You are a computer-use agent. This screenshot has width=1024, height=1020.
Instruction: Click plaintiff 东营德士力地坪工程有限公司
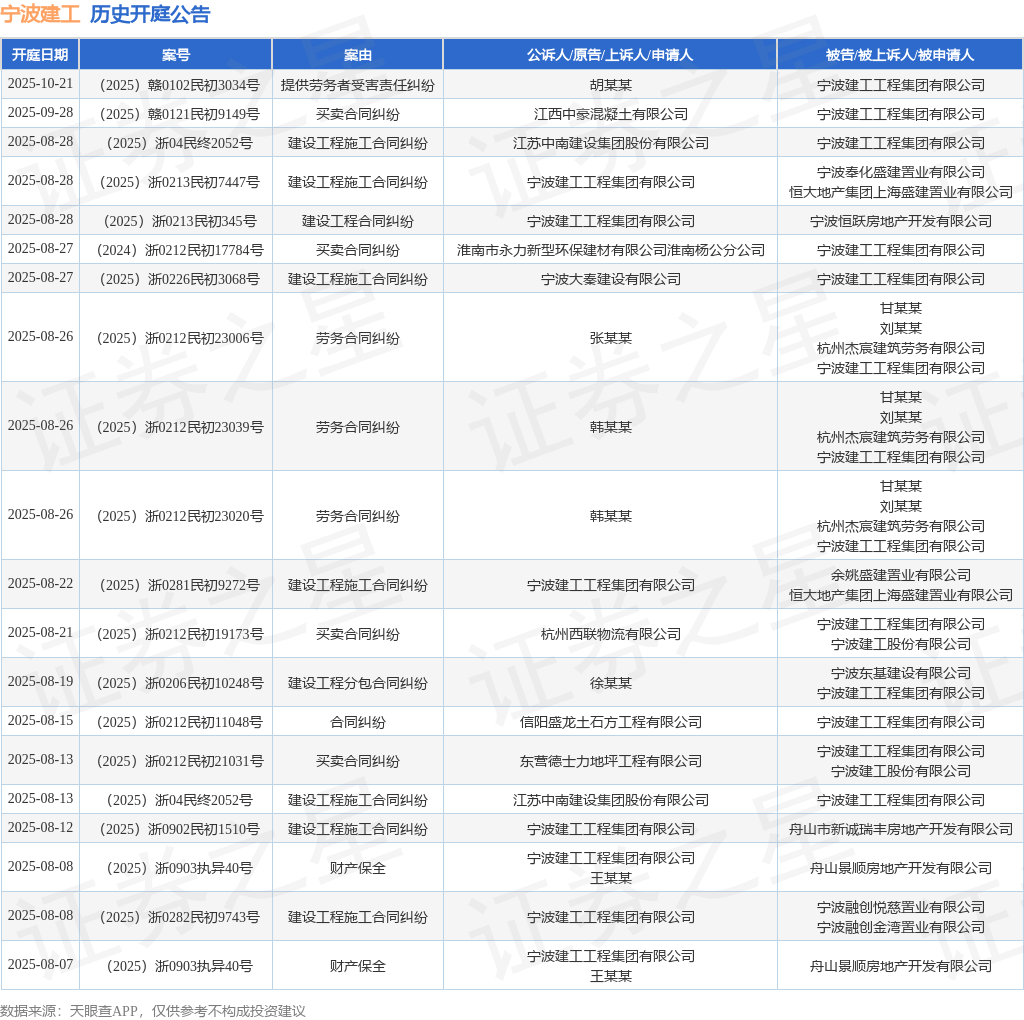pyautogui.click(x=611, y=761)
